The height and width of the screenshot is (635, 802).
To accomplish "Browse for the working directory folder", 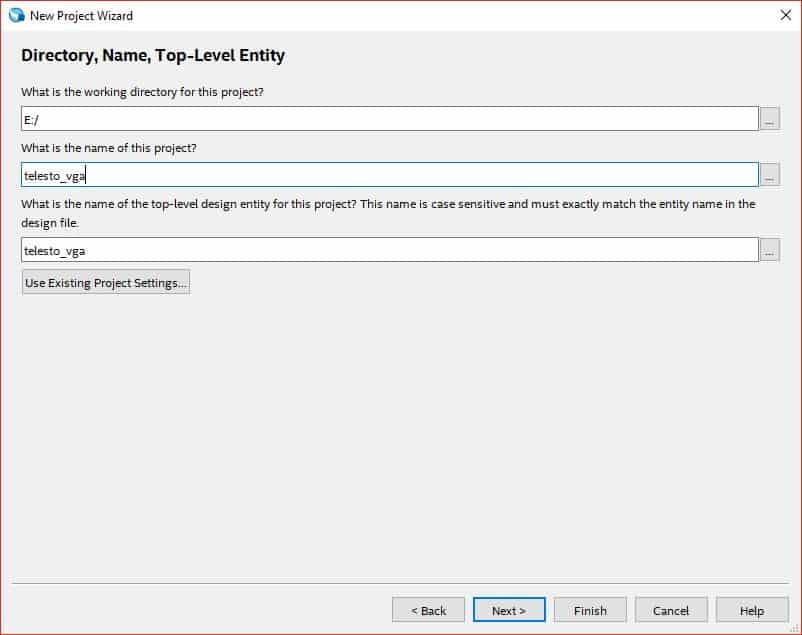I will pyautogui.click(x=769, y=119).
